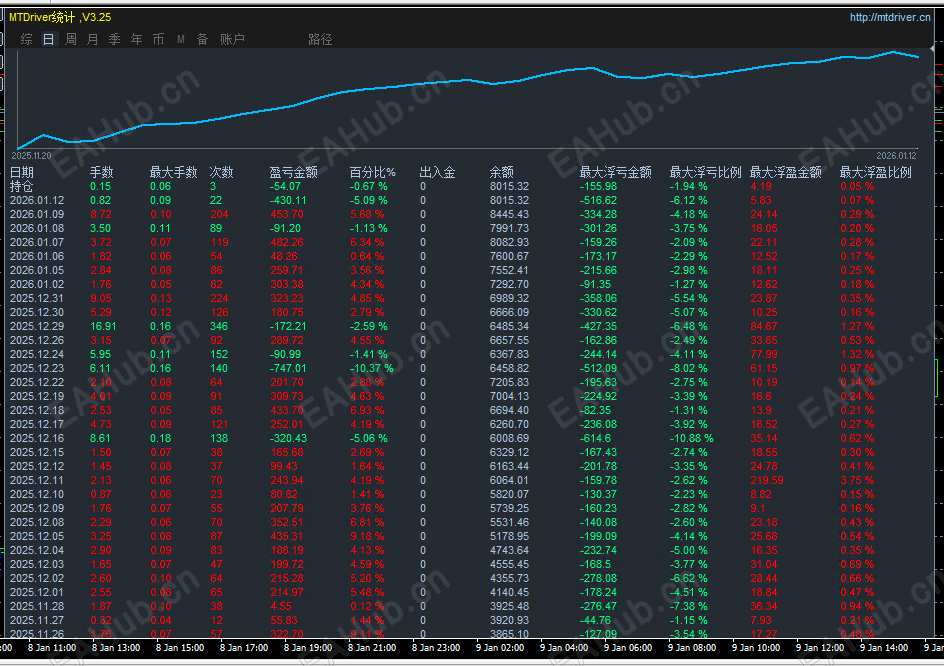Click the 2026.01.12 end date on chart
Viewport: 944px width, 666px height.
896,156
